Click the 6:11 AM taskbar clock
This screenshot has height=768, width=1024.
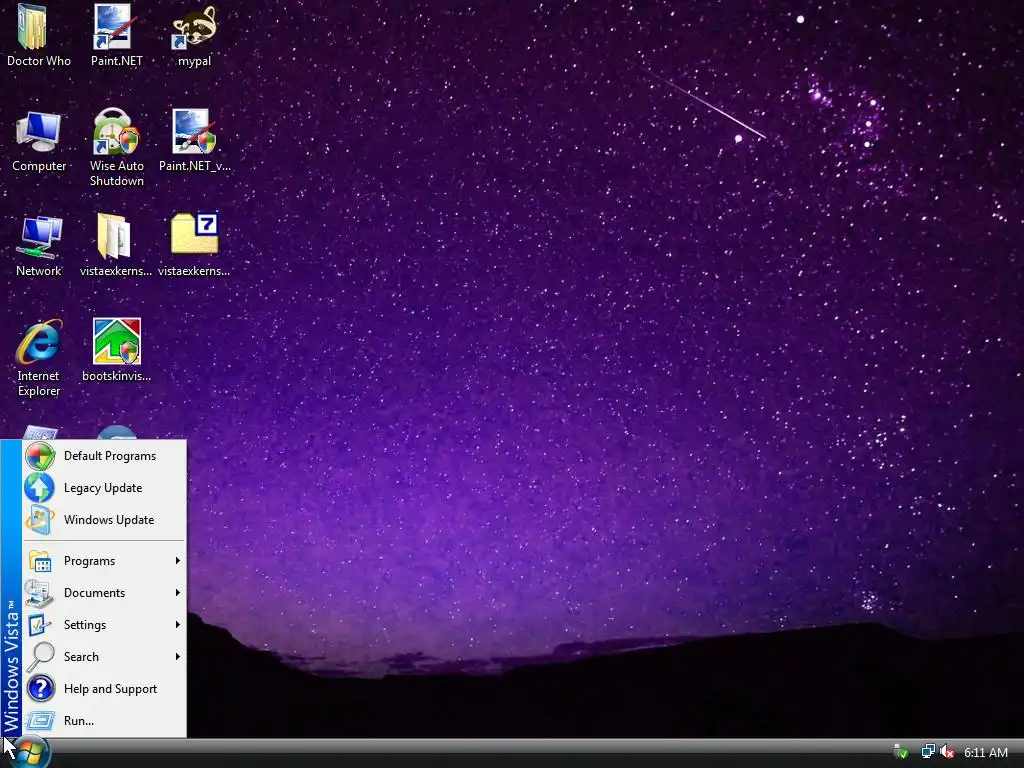pos(985,753)
